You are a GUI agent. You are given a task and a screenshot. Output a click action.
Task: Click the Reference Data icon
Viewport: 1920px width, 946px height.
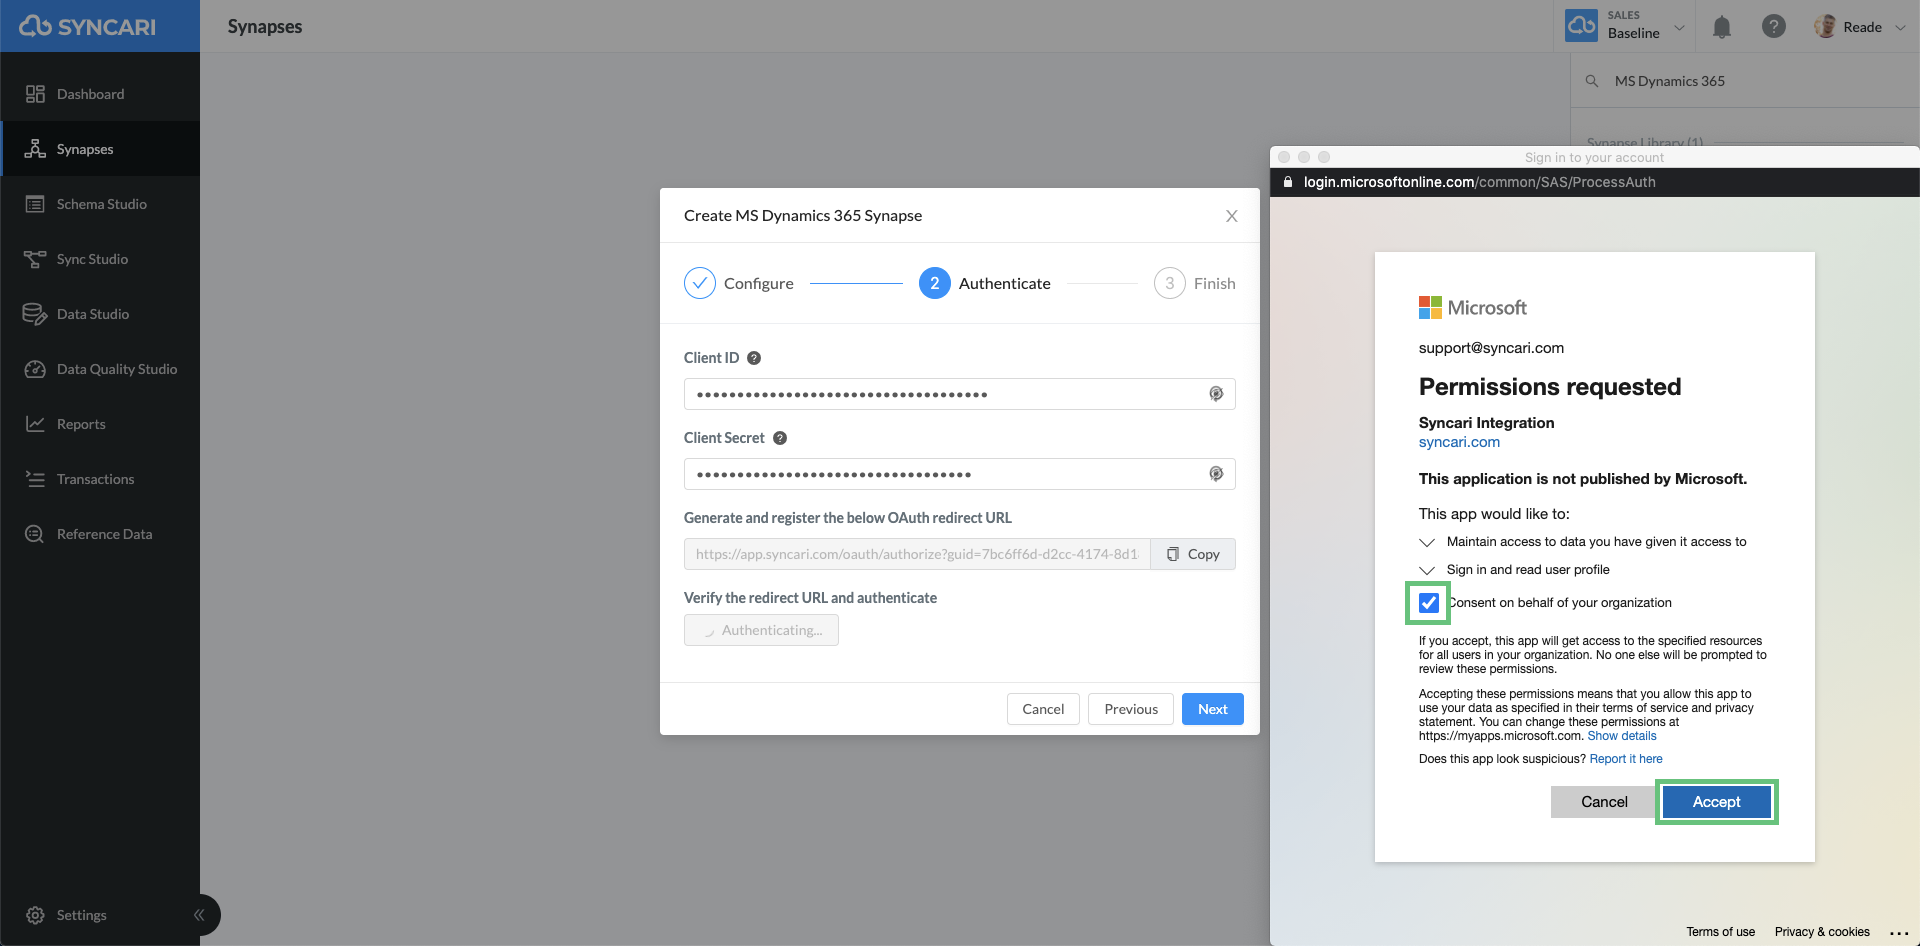(x=35, y=534)
